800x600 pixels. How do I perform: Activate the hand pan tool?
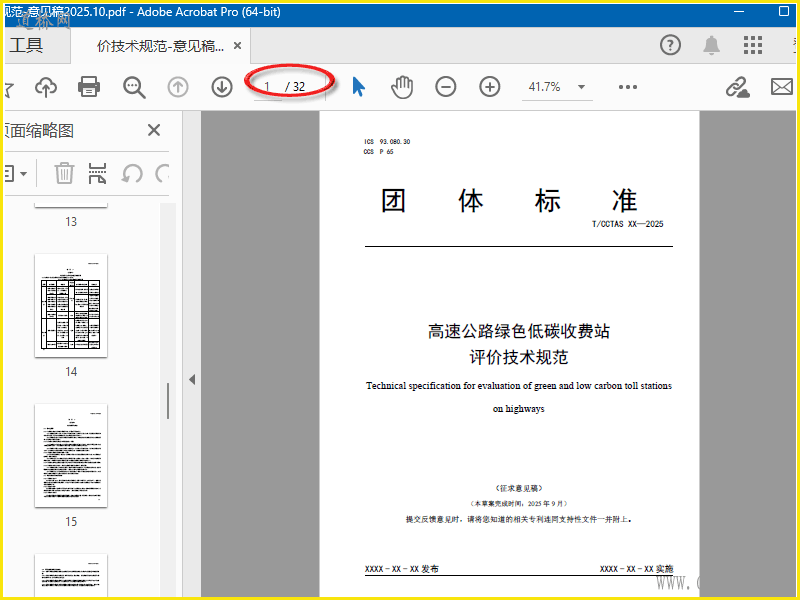click(402, 87)
